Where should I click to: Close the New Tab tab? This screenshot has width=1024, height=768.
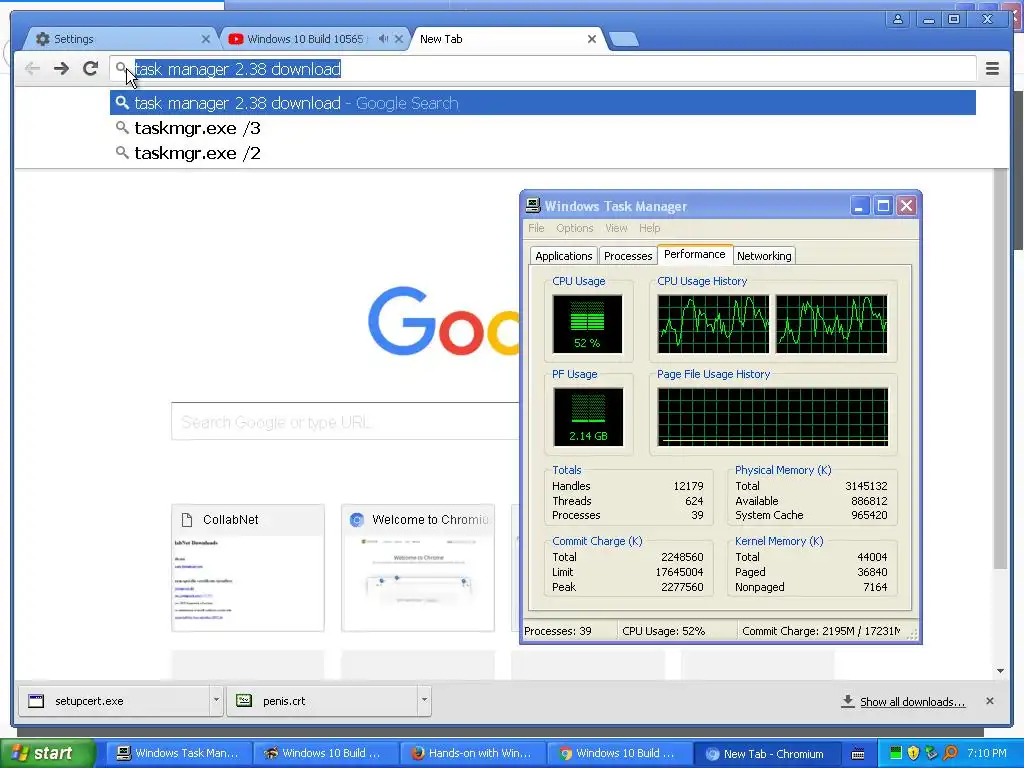[x=592, y=39]
